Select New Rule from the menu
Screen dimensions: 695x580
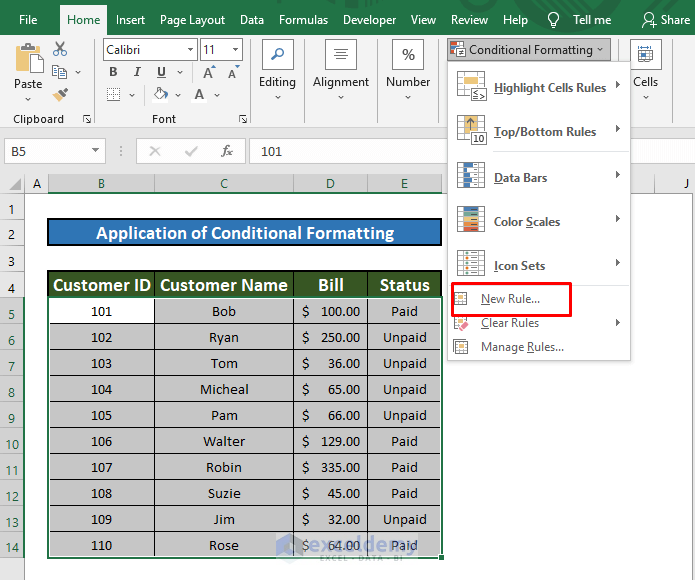510,299
